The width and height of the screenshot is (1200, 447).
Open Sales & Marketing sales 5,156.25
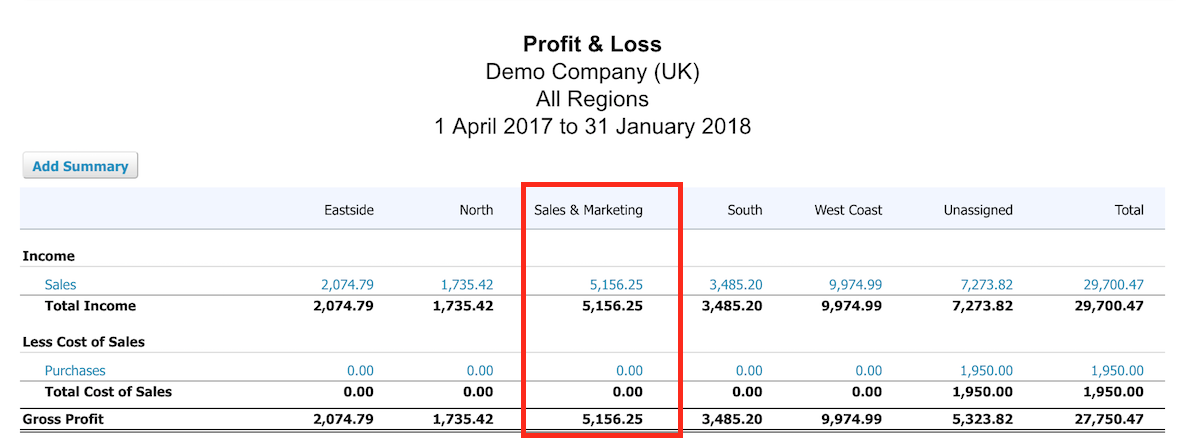(x=616, y=285)
